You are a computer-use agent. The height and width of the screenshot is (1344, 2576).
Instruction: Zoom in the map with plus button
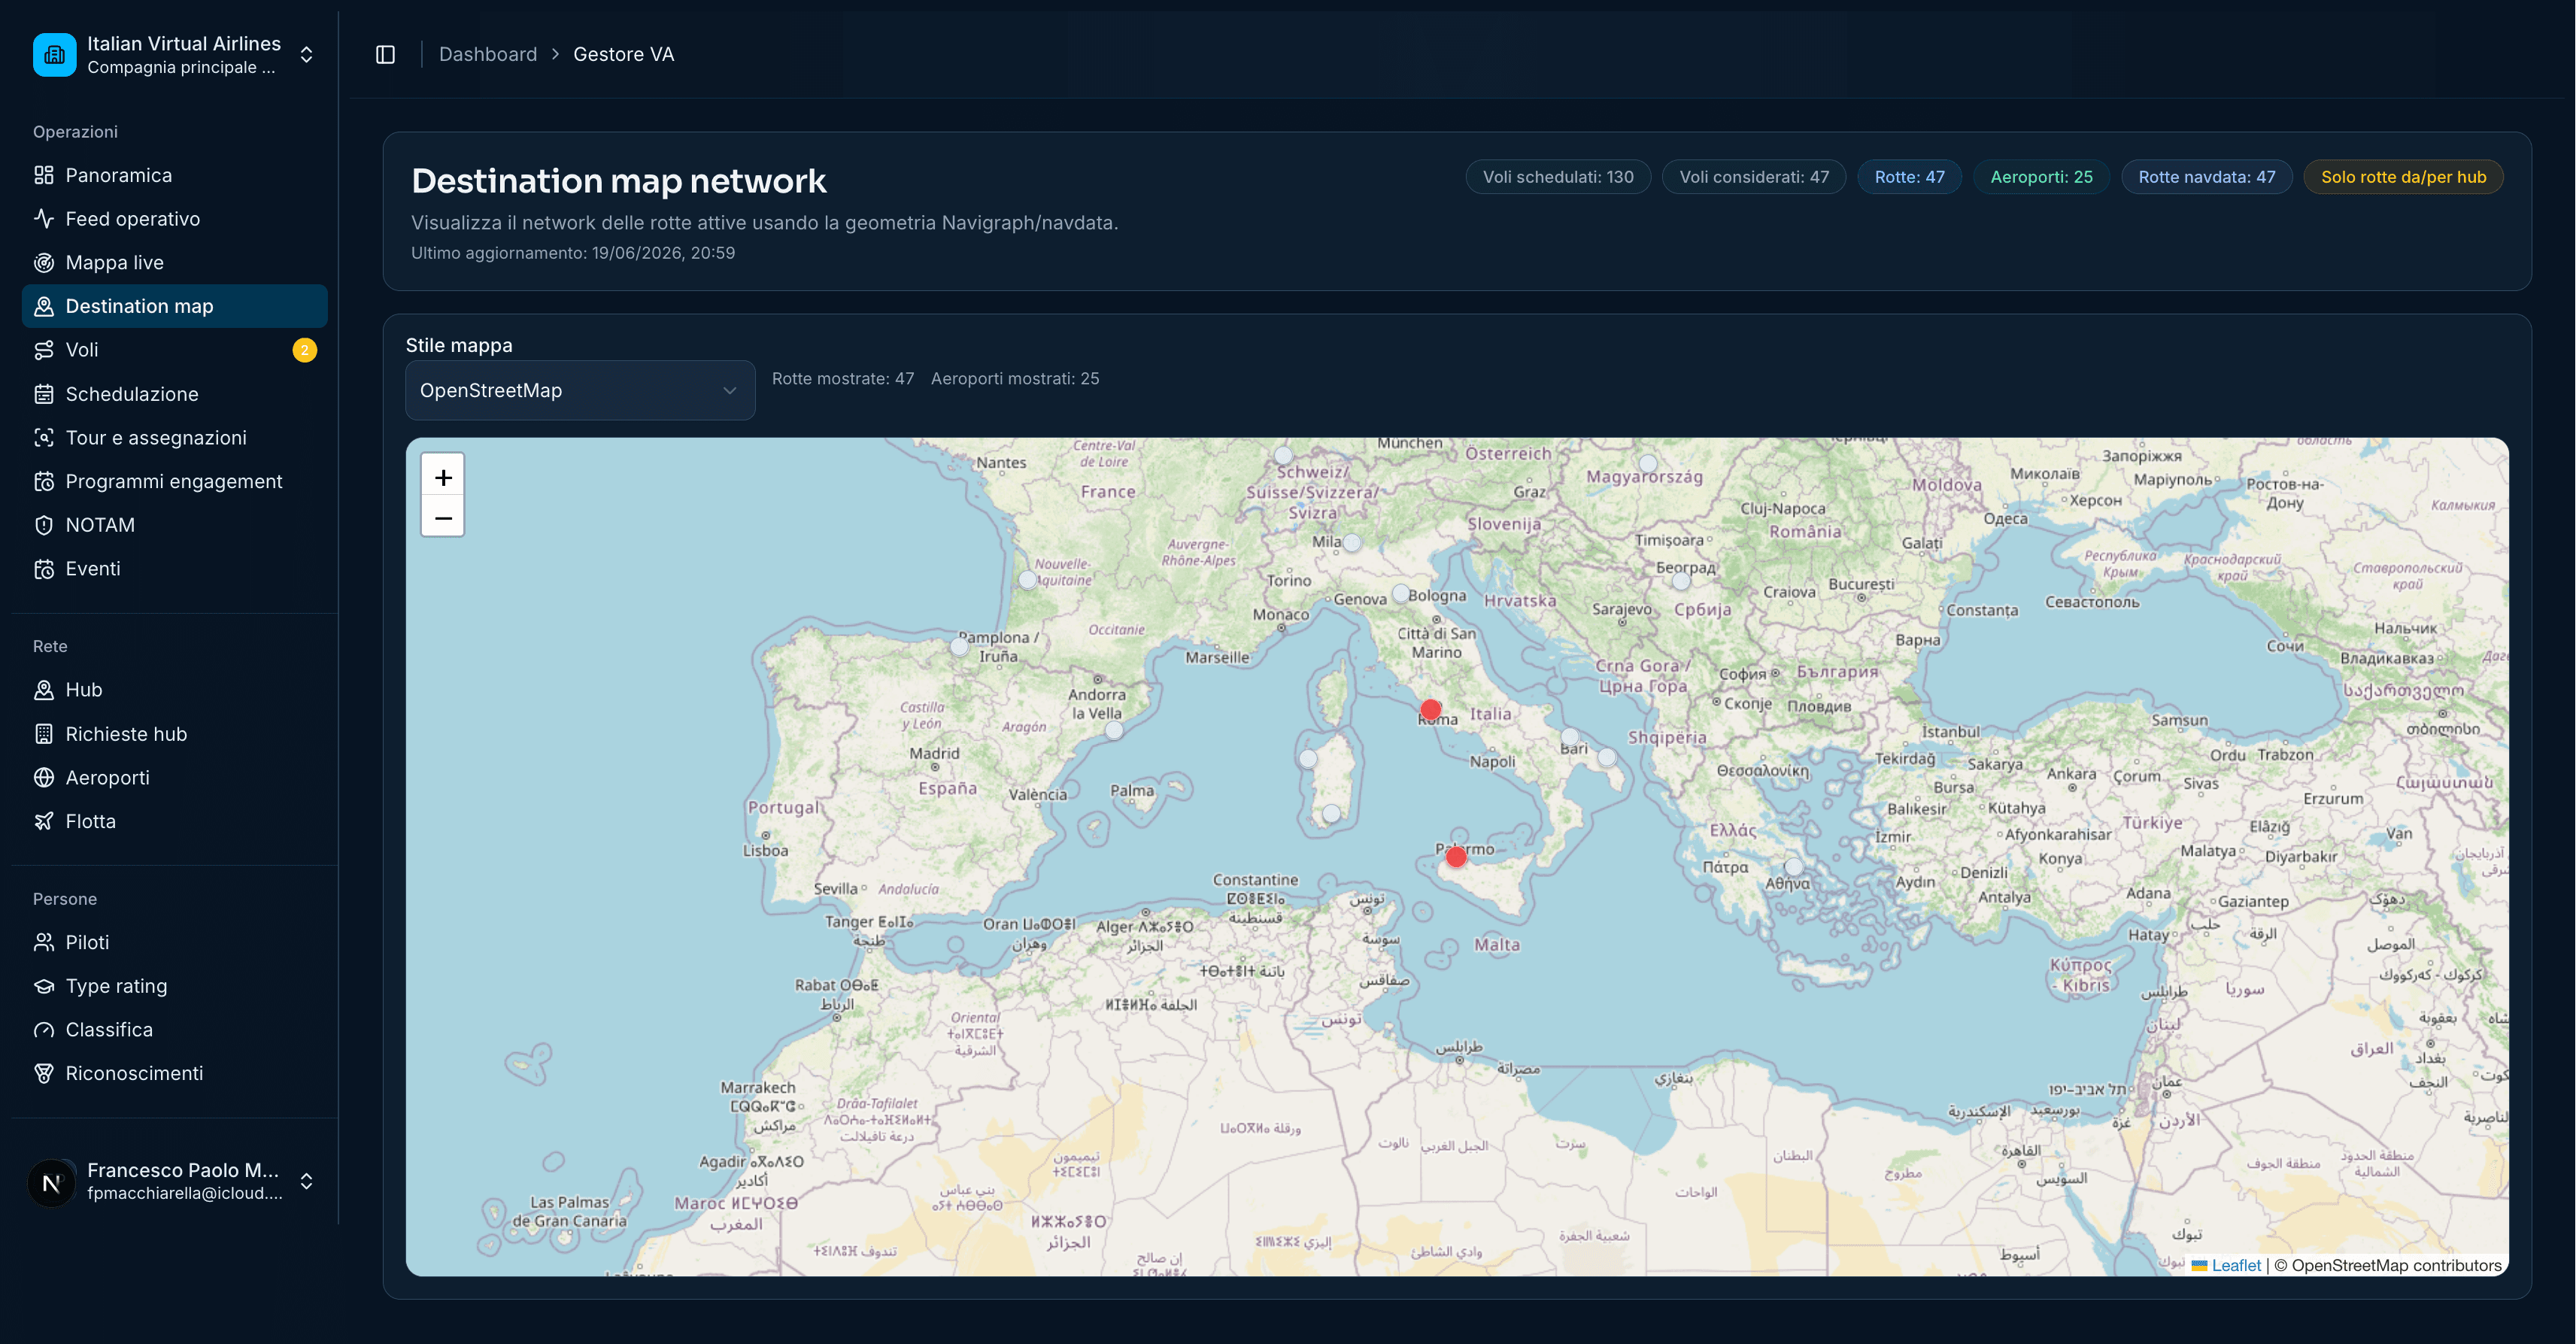pos(443,477)
